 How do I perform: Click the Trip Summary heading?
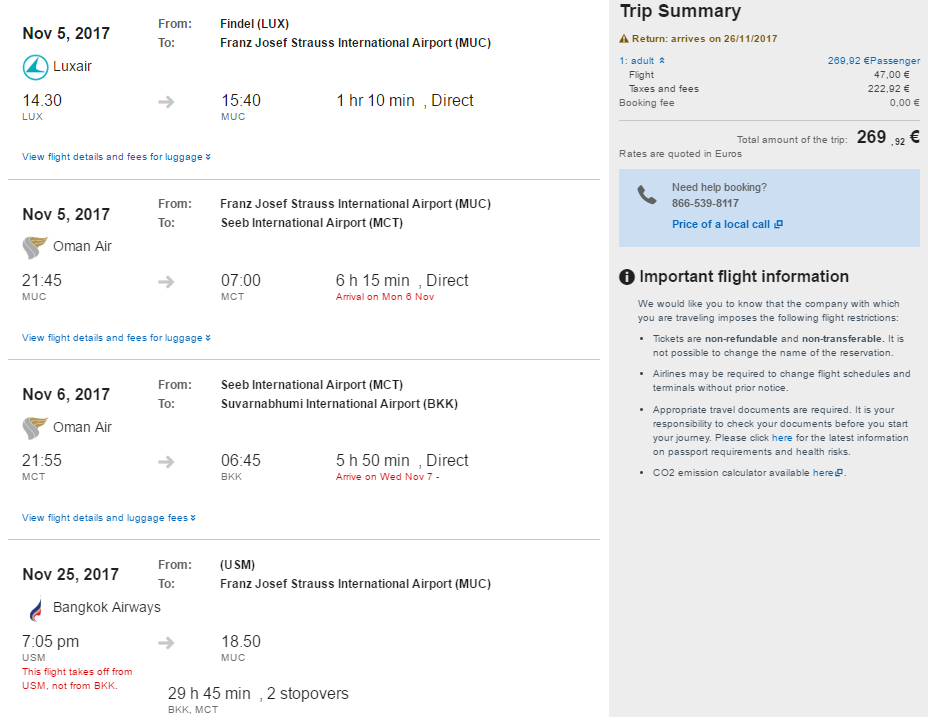[x=680, y=11]
